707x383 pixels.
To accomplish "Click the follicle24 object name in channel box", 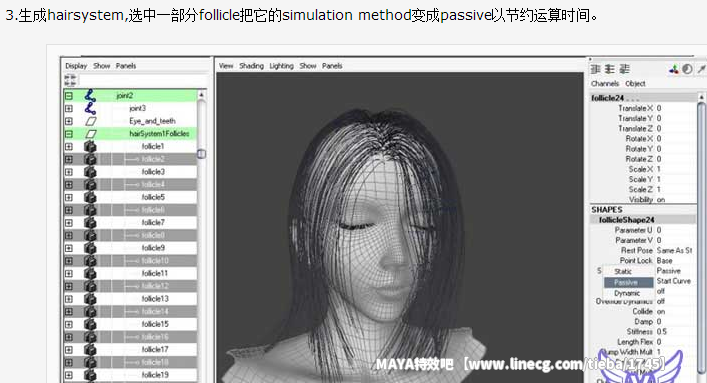I will [x=607, y=98].
